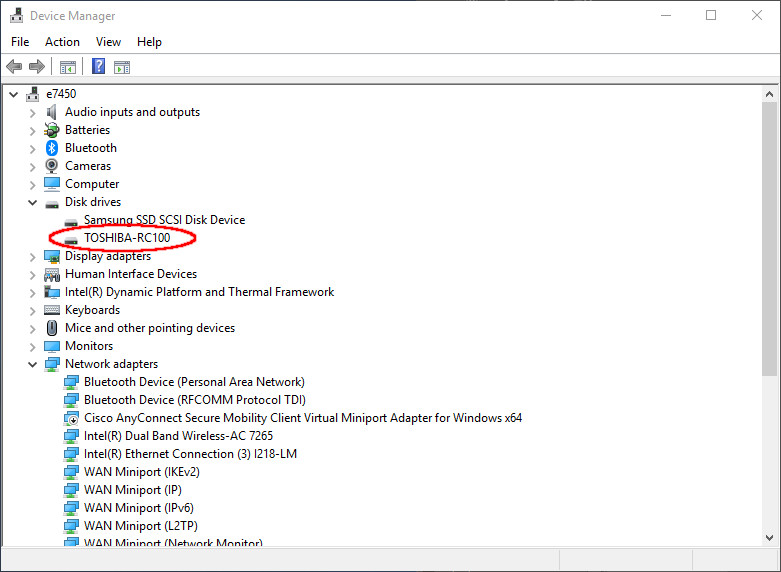The width and height of the screenshot is (781, 572).
Task: Select Bluetooth Device (Personal Area Network)
Action: [194, 382]
